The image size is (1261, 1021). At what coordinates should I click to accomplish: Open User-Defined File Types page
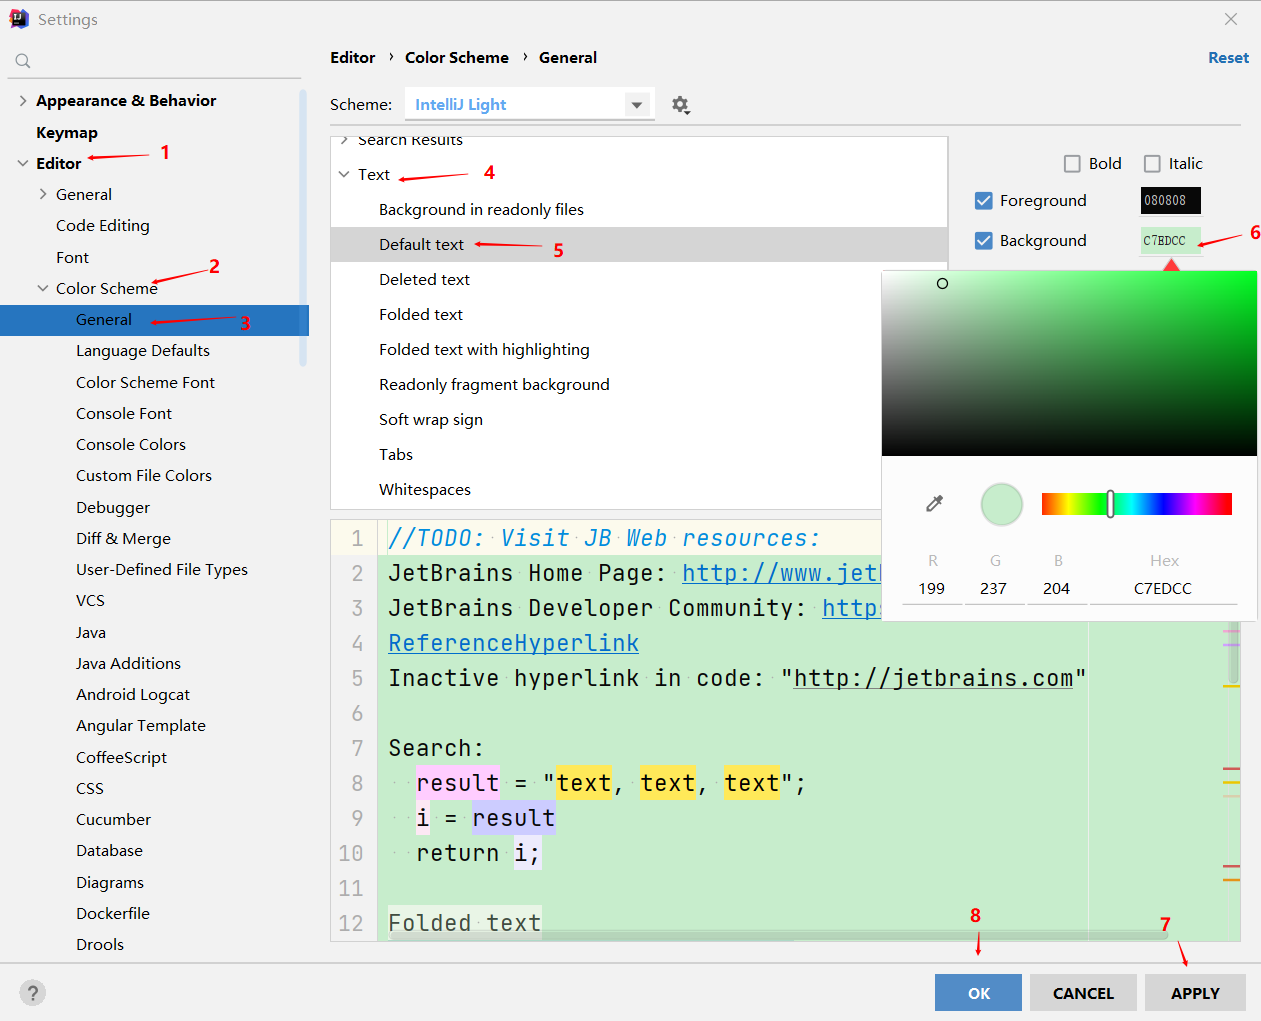162,570
